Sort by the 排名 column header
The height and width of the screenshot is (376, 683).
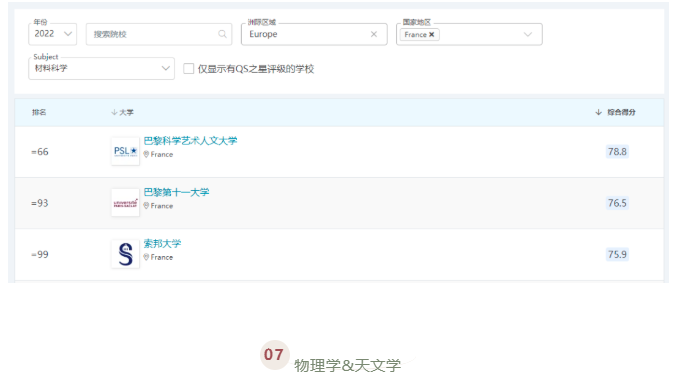click(x=39, y=112)
